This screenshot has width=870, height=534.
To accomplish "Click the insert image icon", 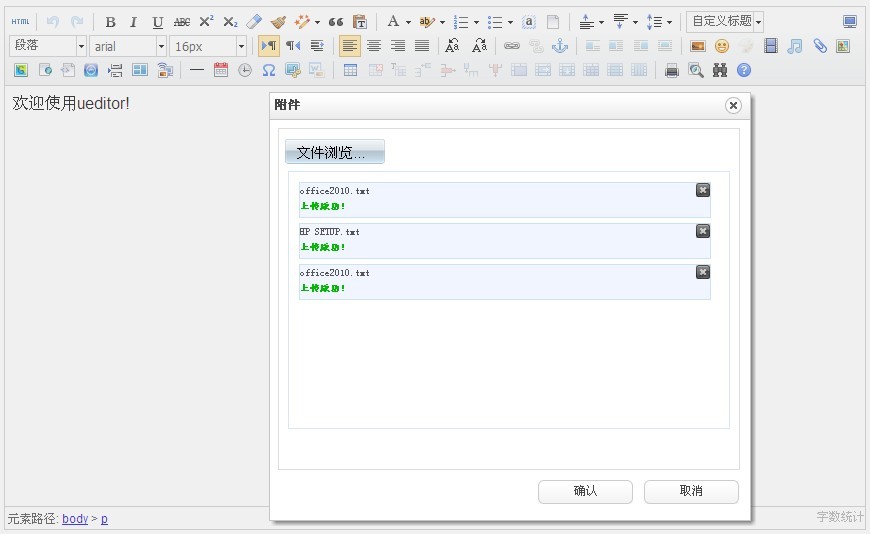I will 697,46.
